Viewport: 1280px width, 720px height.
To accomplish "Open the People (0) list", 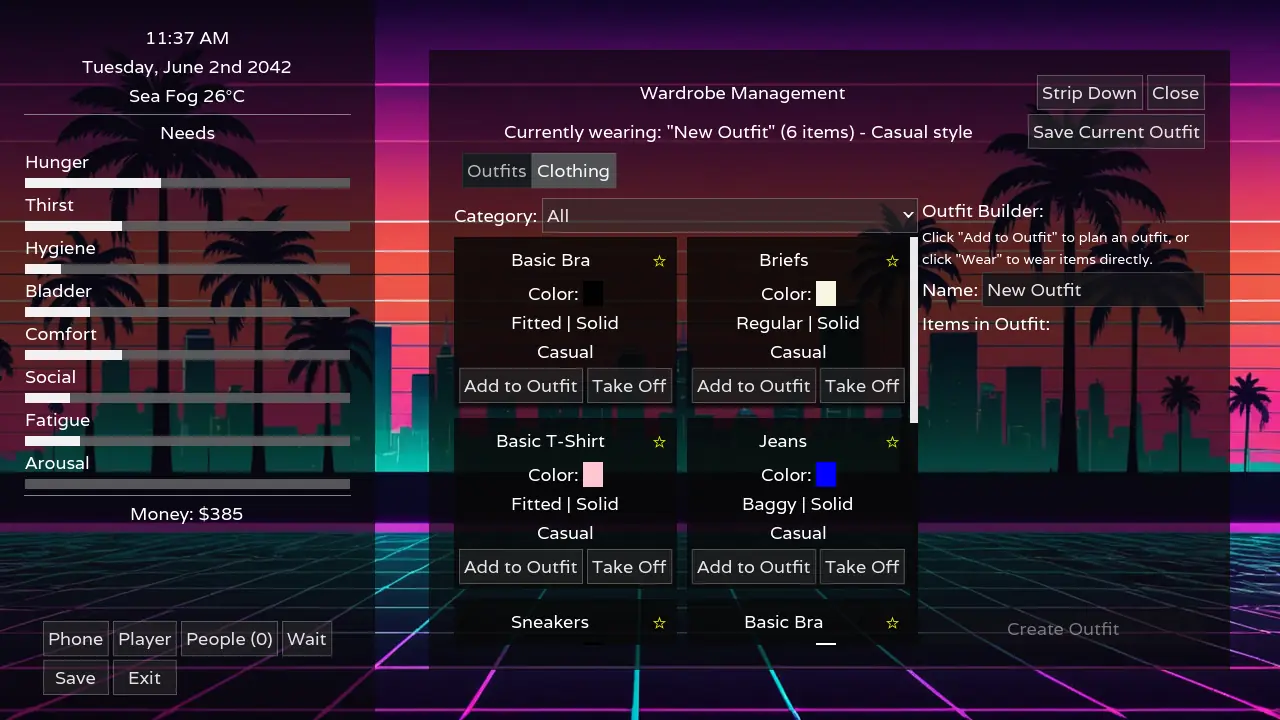I will pyautogui.click(x=229, y=639).
